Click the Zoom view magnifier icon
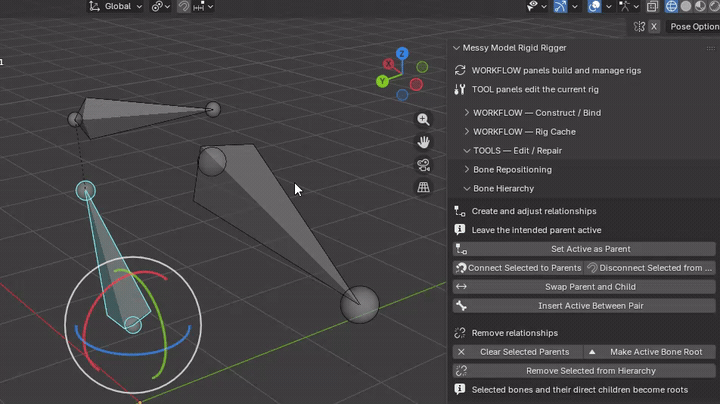720x404 pixels. tap(423, 119)
